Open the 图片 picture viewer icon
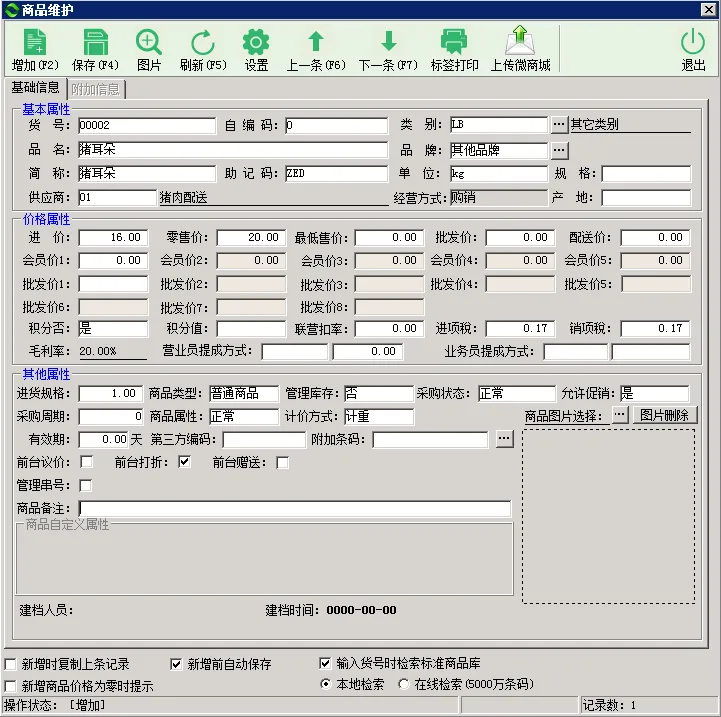Screen dimensions: 721x717 [x=149, y=42]
